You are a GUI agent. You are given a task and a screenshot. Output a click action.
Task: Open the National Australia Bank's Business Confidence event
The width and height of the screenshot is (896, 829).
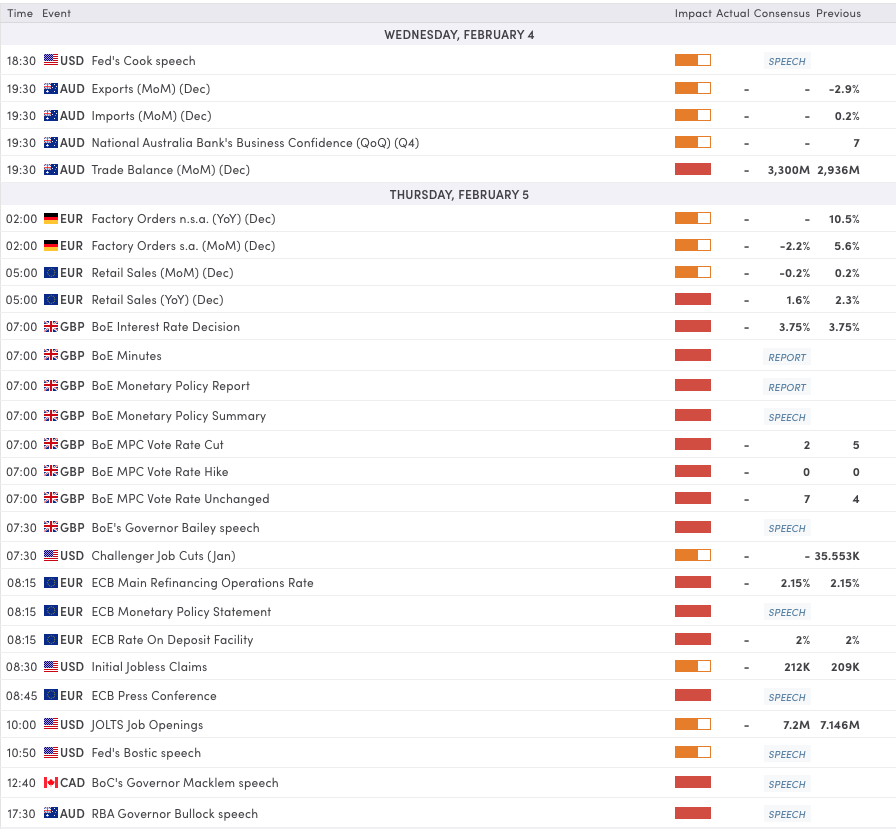point(255,143)
